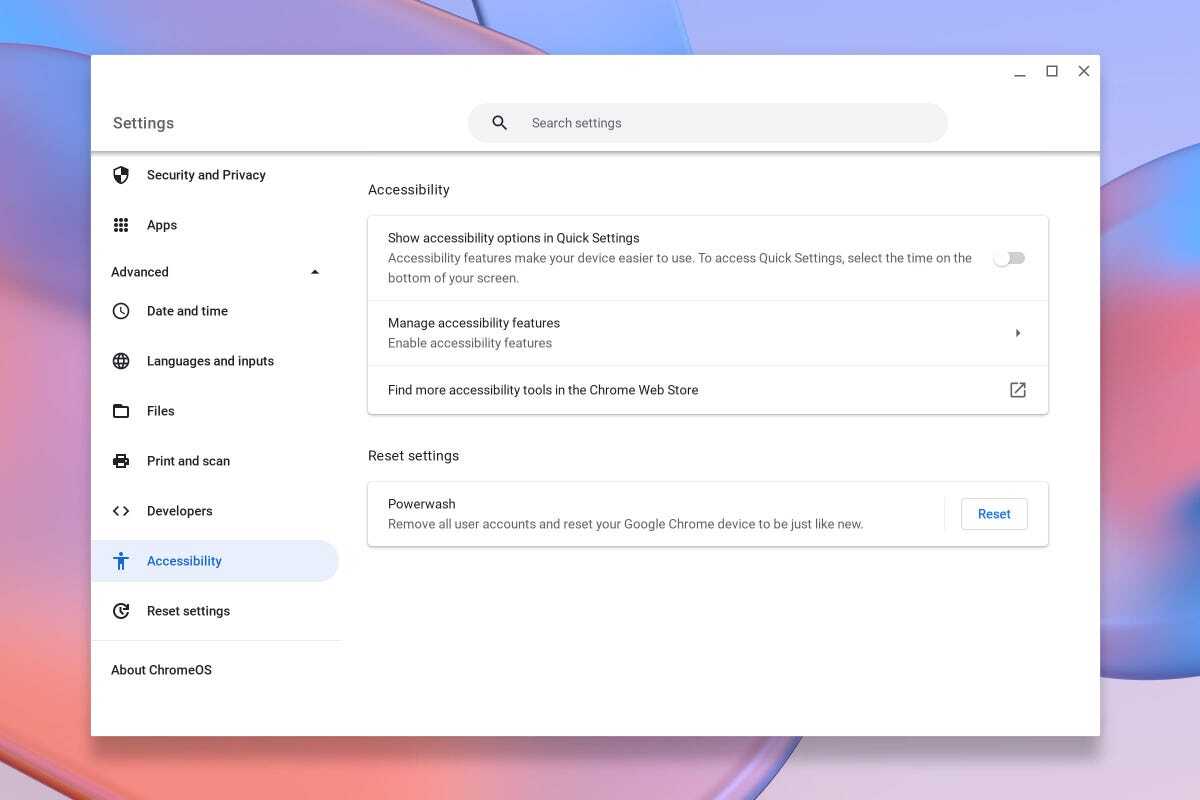Click the Print and scan printer icon
Viewport: 1200px width, 800px height.
121,461
